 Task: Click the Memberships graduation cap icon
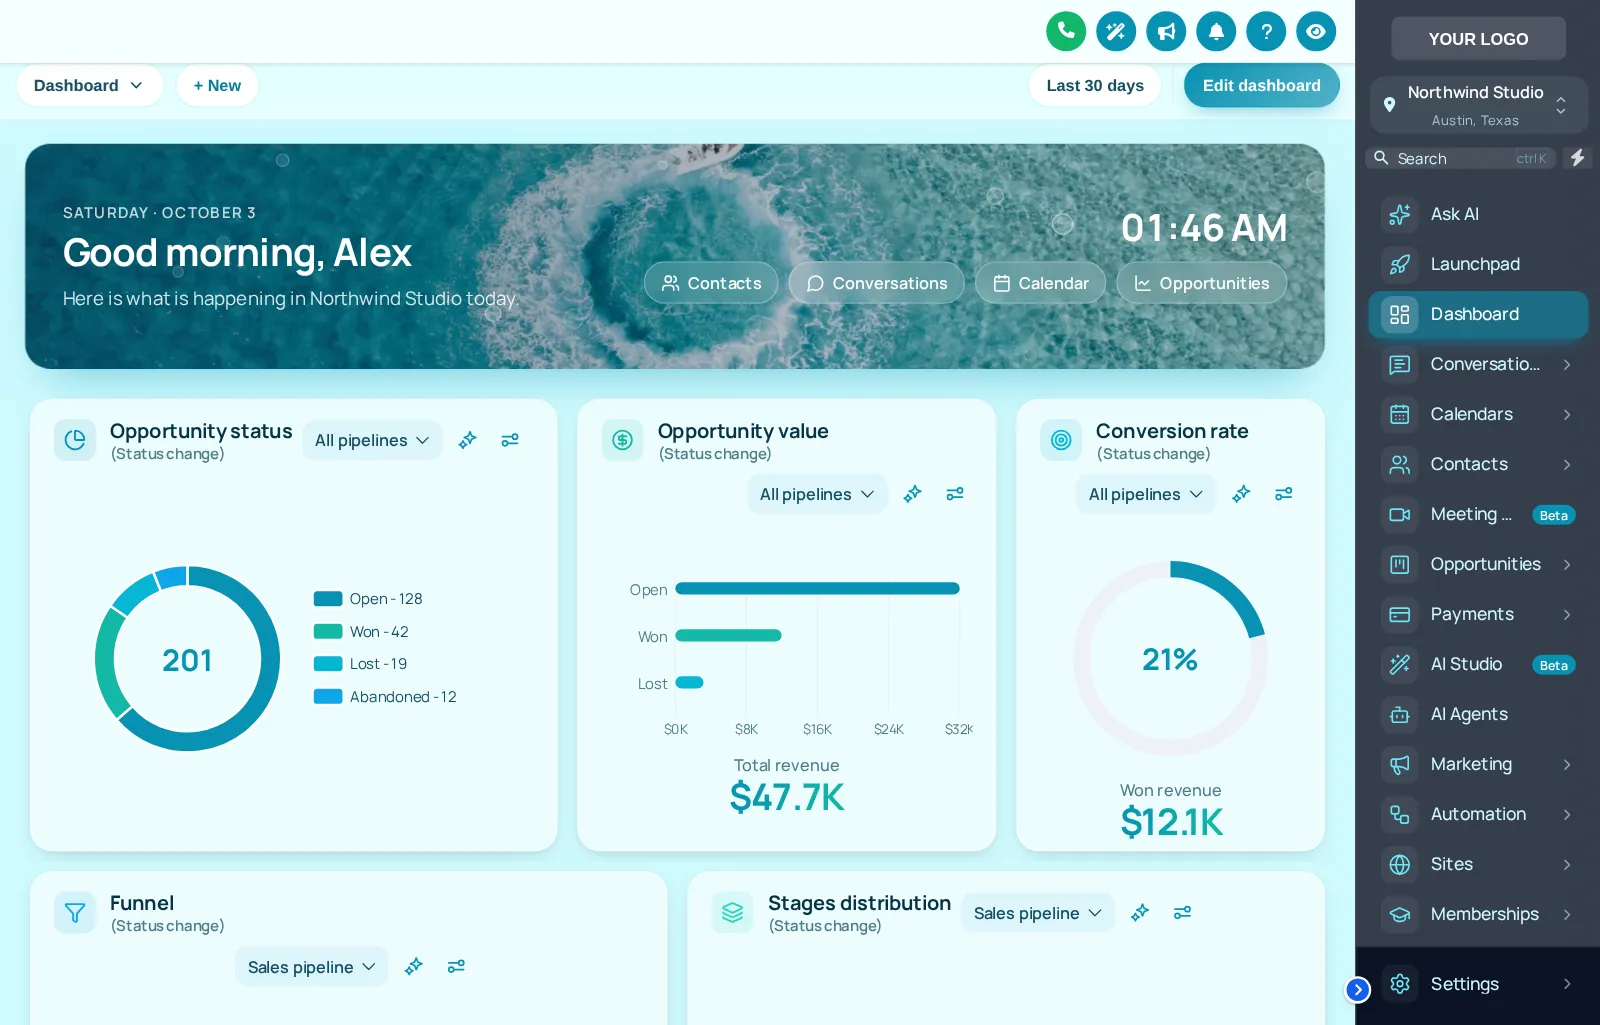[x=1400, y=914]
